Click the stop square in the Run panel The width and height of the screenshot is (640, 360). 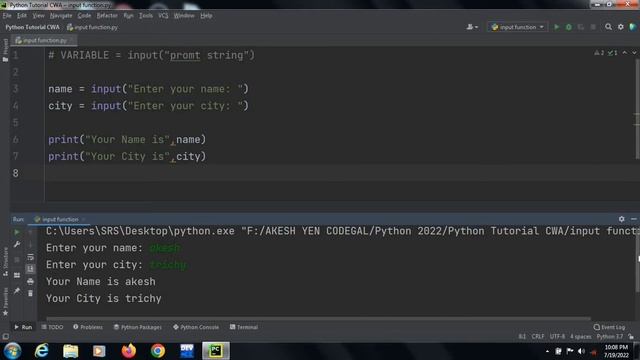point(17,260)
